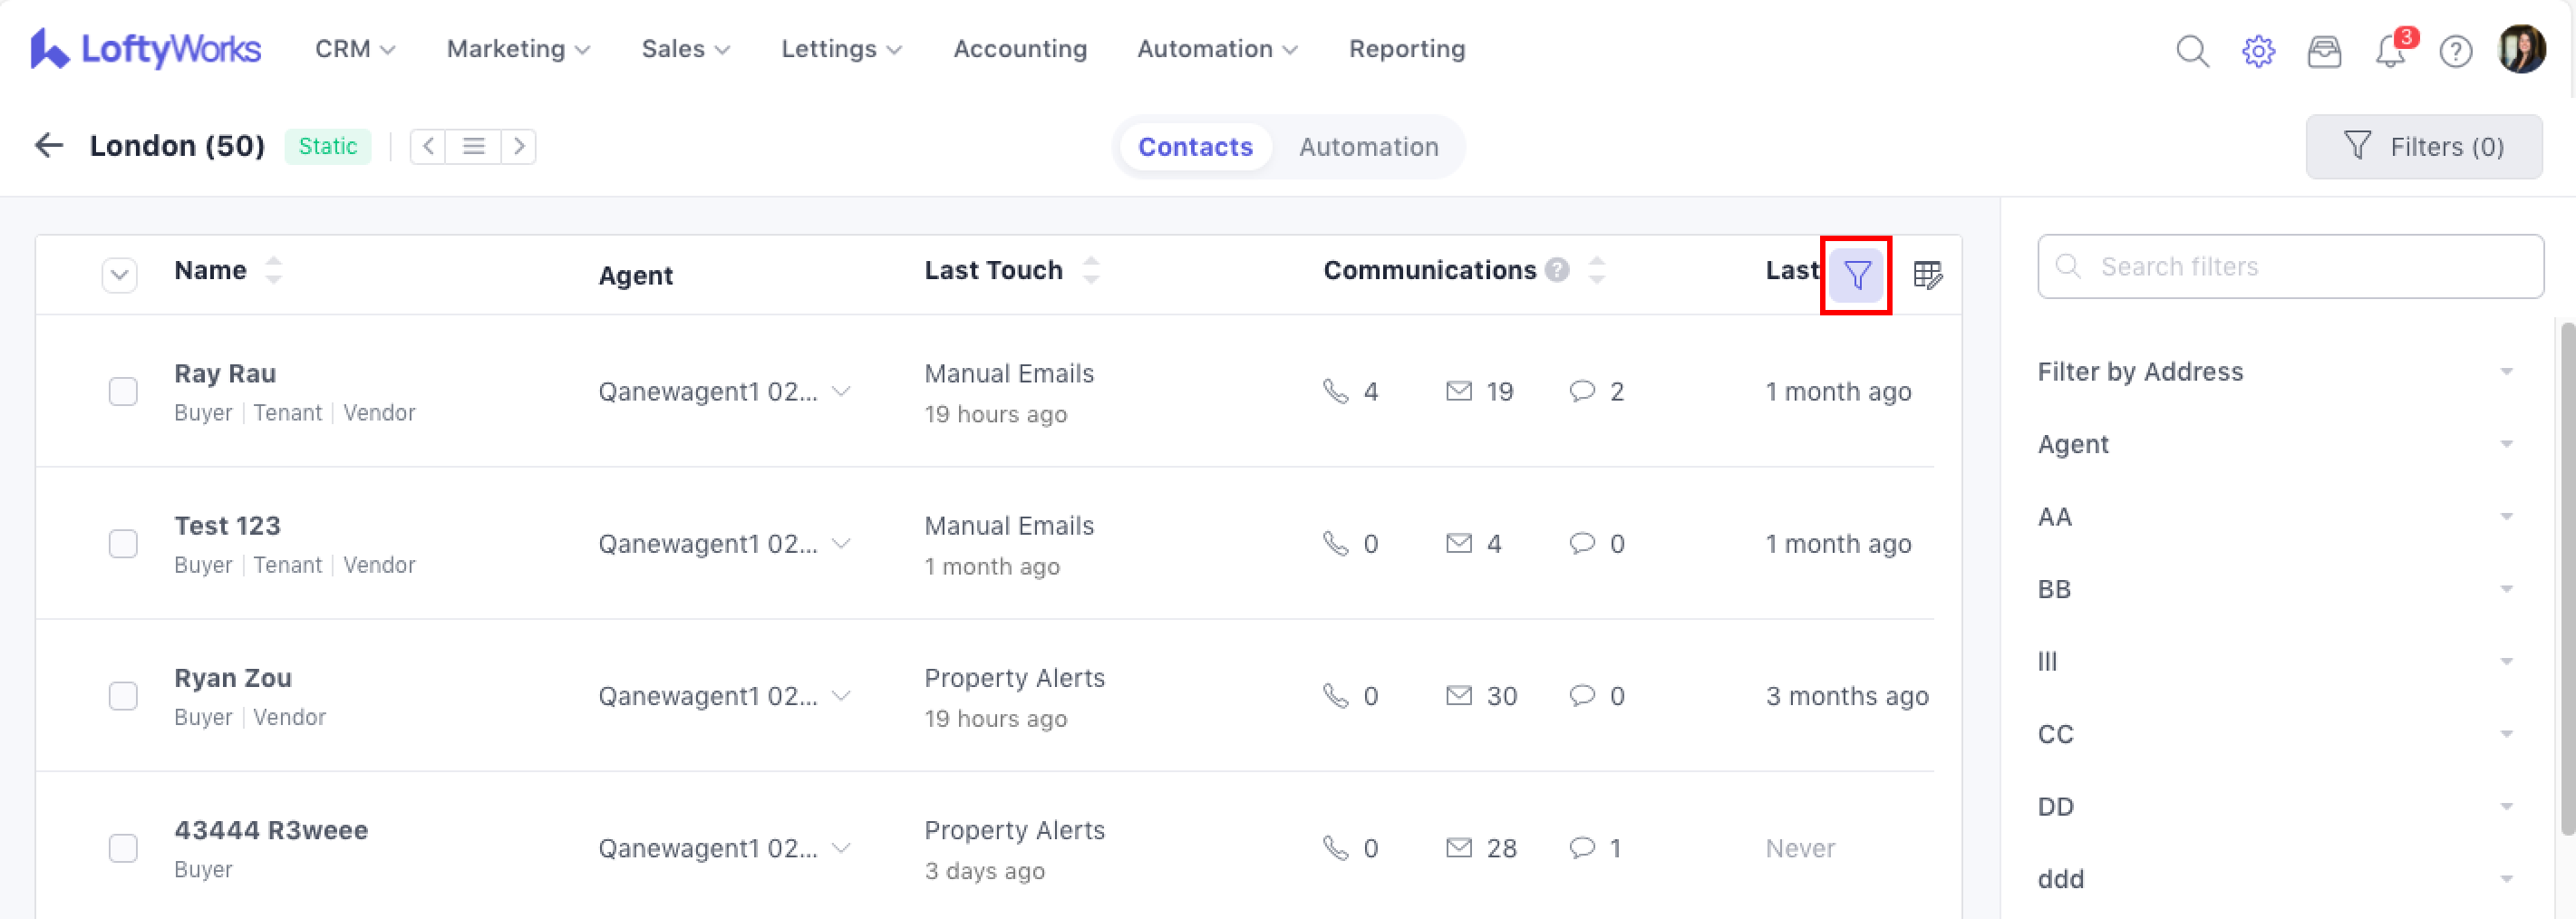Click the phone icon in Ray Rau's row
The height and width of the screenshot is (919, 2576).
pyautogui.click(x=1335, y=391)
